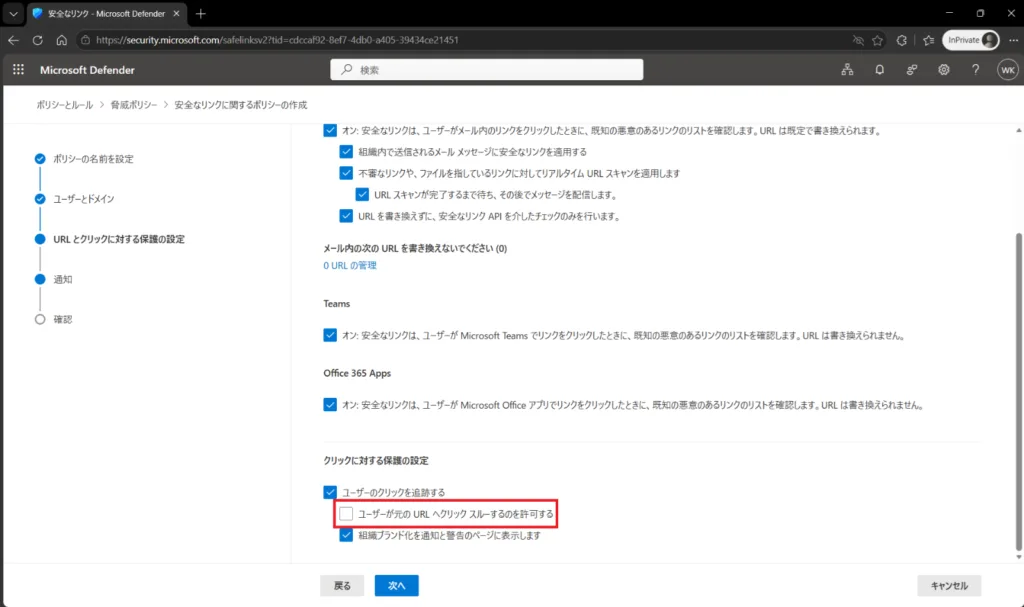
Task: Click the help question mark icon
Action: tap(975, 69)
